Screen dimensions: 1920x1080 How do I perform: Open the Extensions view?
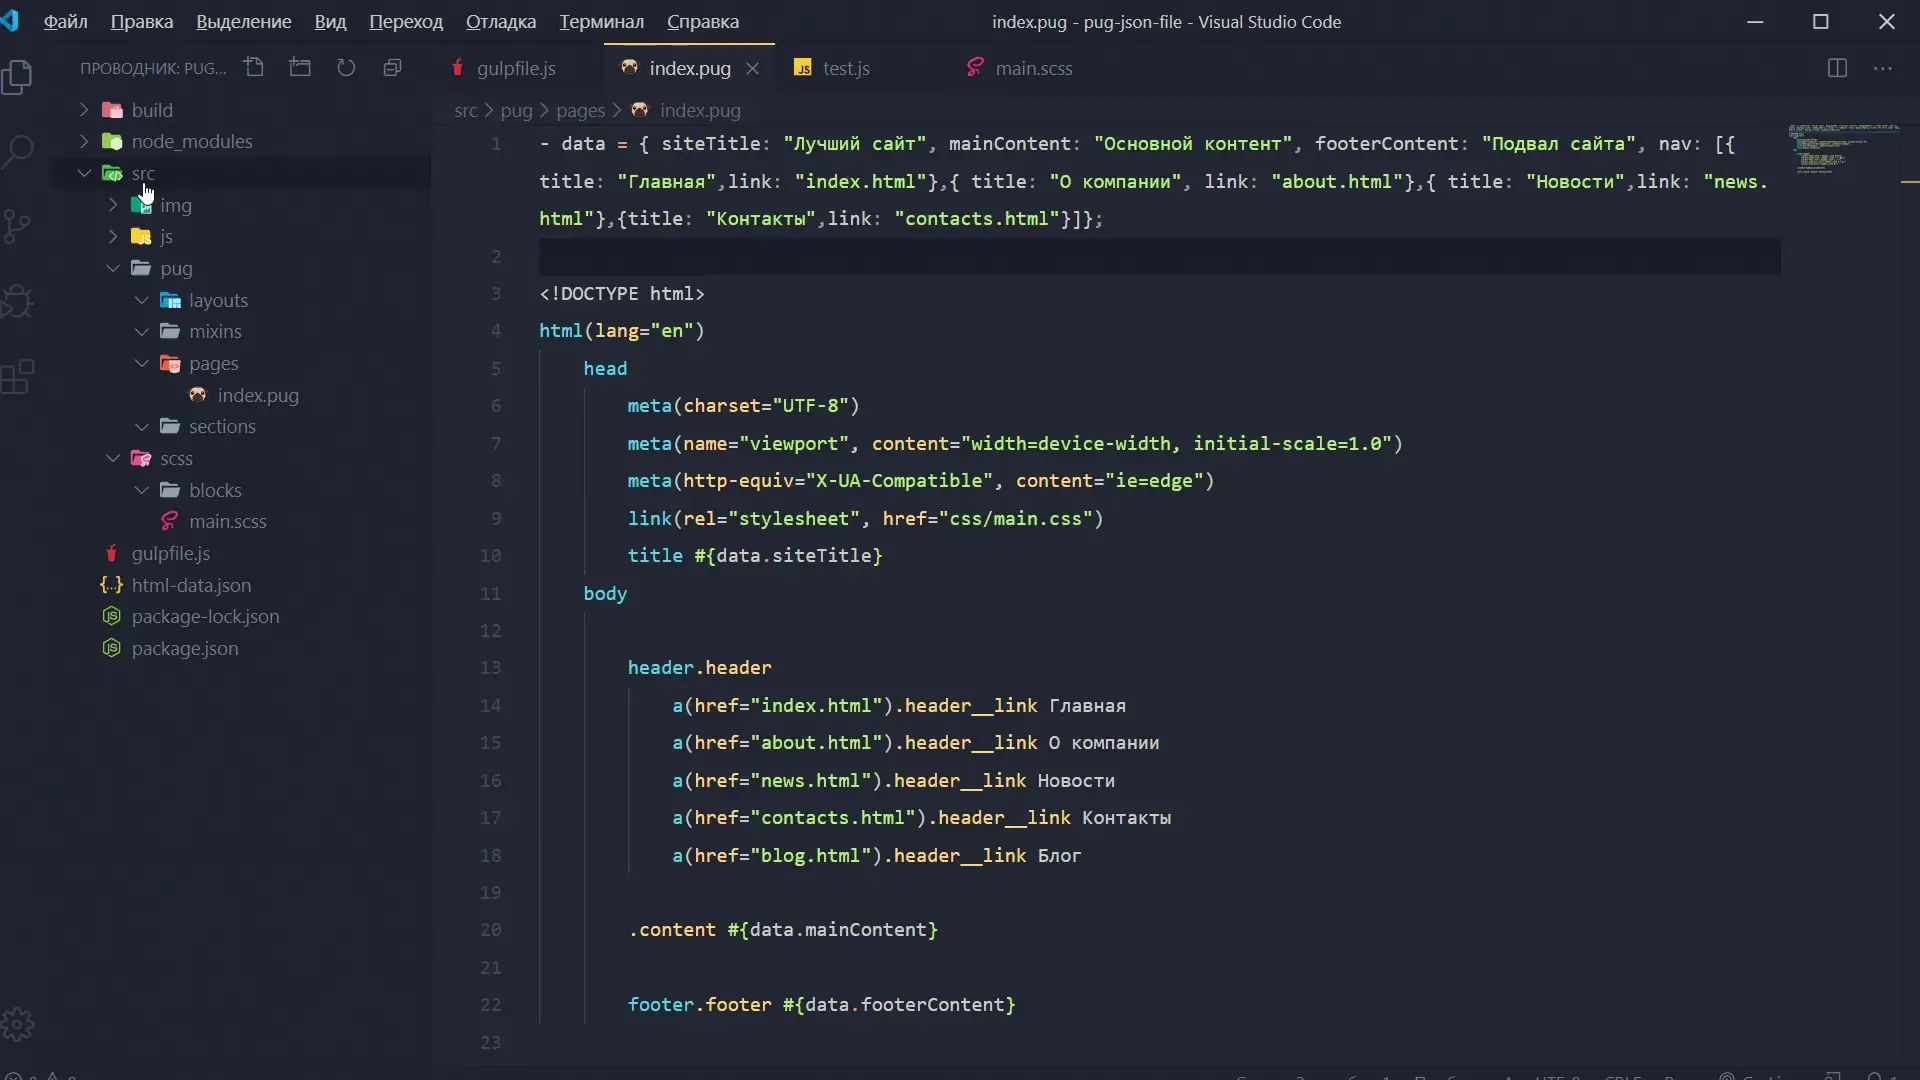pyautogui.click(x=18, y=377)
